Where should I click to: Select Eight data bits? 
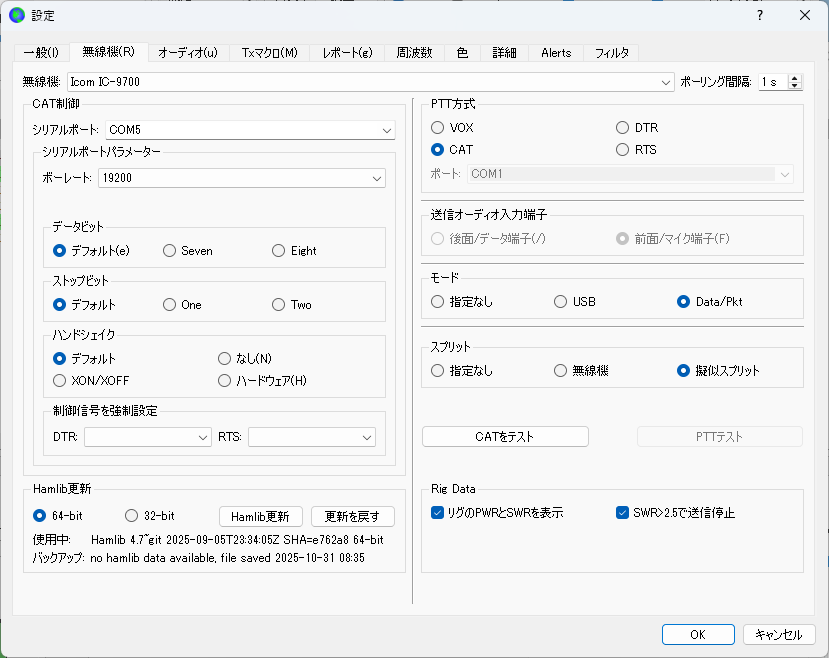294,251
